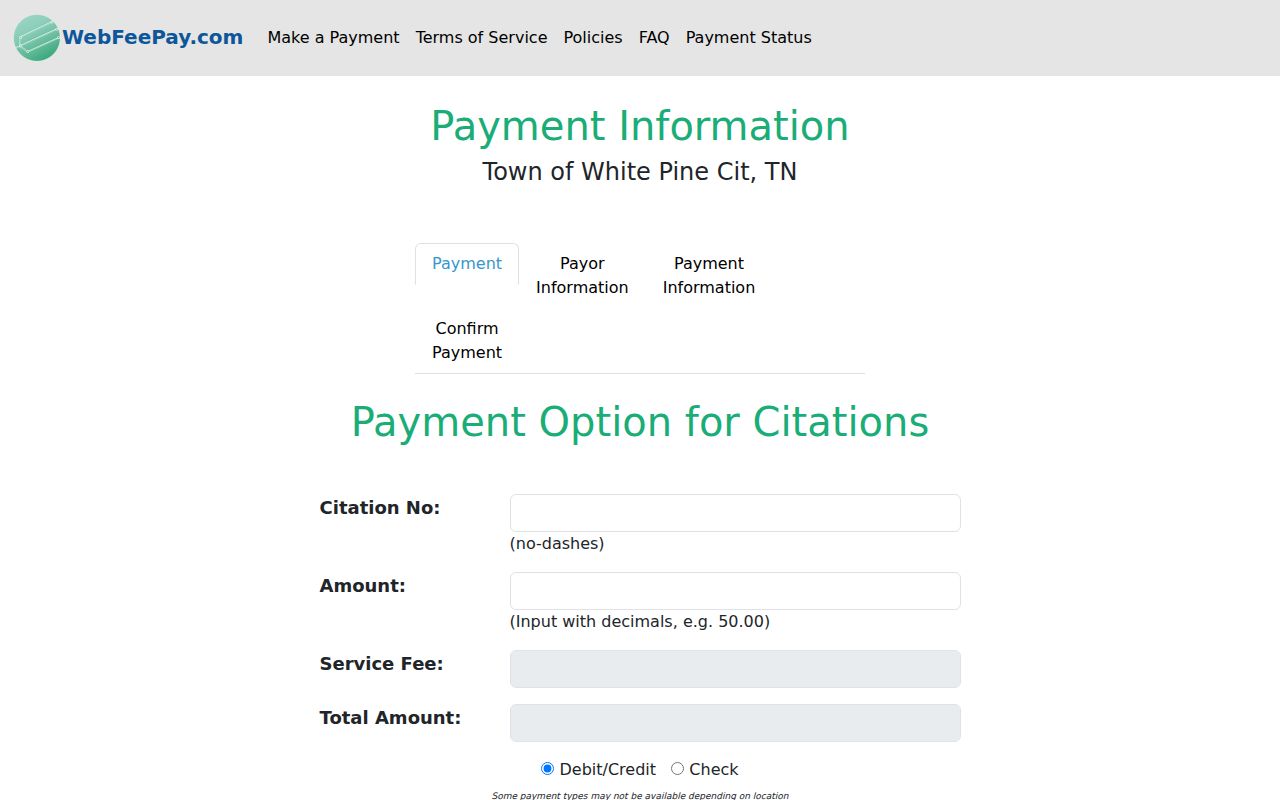Screen dimensions: 1280x800
Task: Click the Town of White Pine Cit, TN text
Action: tap(640, 172)
